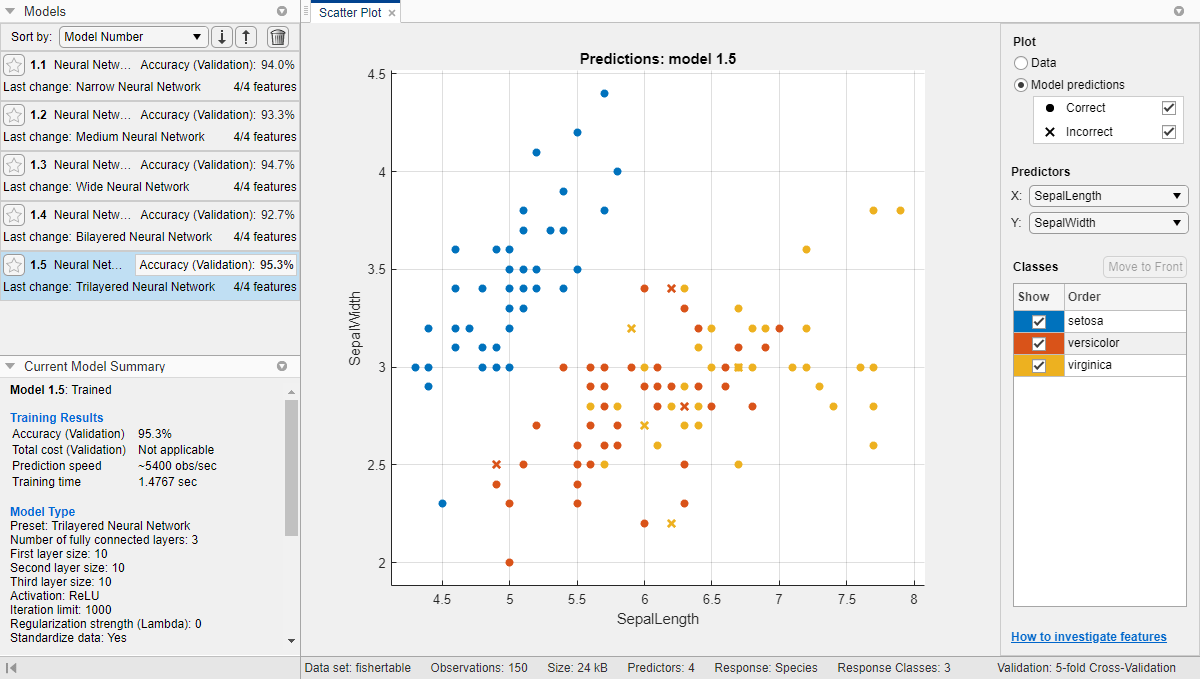Hide the setosa class via its Show checkbox

(1037, 321)
